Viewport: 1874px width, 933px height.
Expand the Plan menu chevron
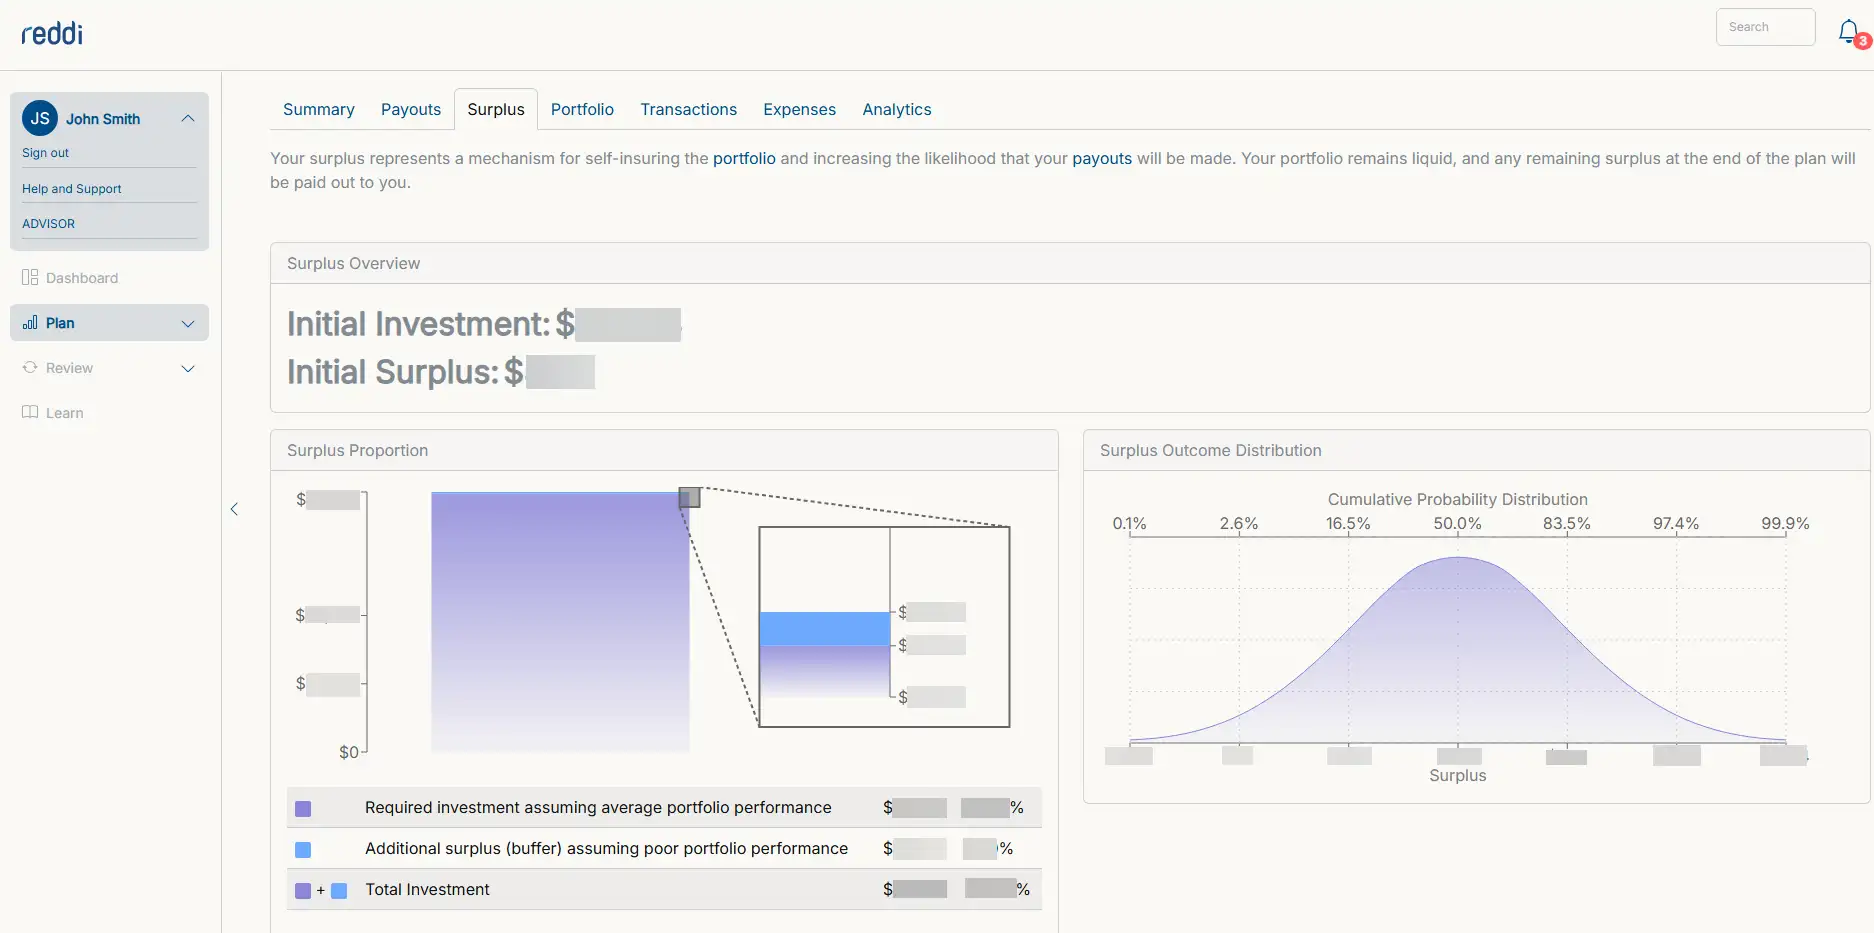[188, 323]
